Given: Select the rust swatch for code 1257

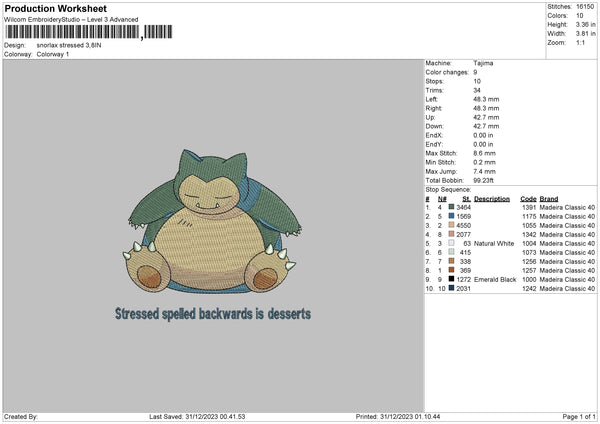Looking at the screenshot, I should (x=451, y=270).
